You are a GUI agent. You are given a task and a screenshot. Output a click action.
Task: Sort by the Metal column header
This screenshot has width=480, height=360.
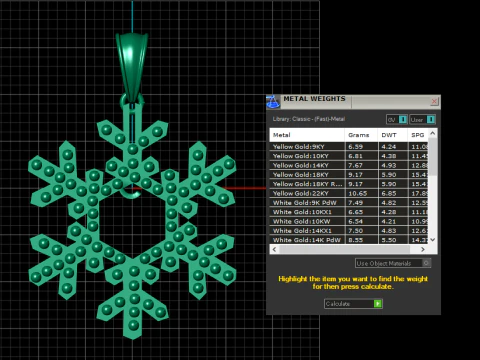307,135
